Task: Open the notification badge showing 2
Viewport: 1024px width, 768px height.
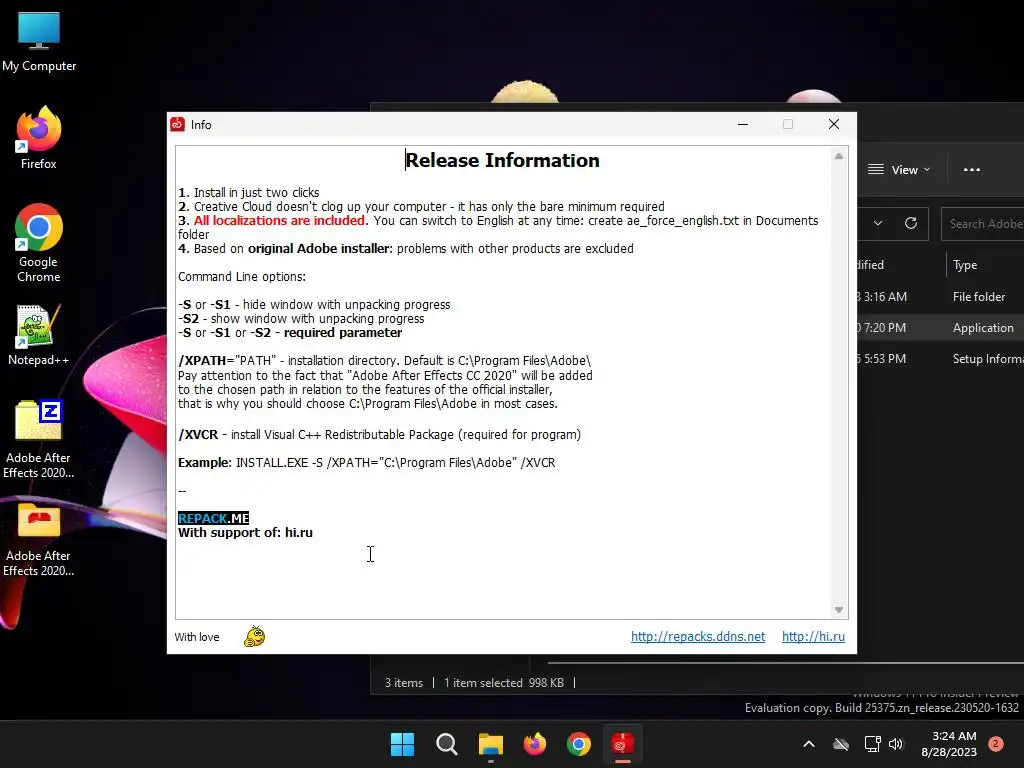Action: 996,744
